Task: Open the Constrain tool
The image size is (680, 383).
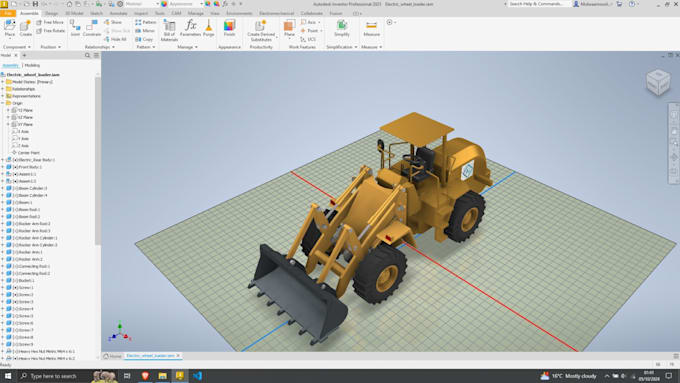Action: [92, 29]
